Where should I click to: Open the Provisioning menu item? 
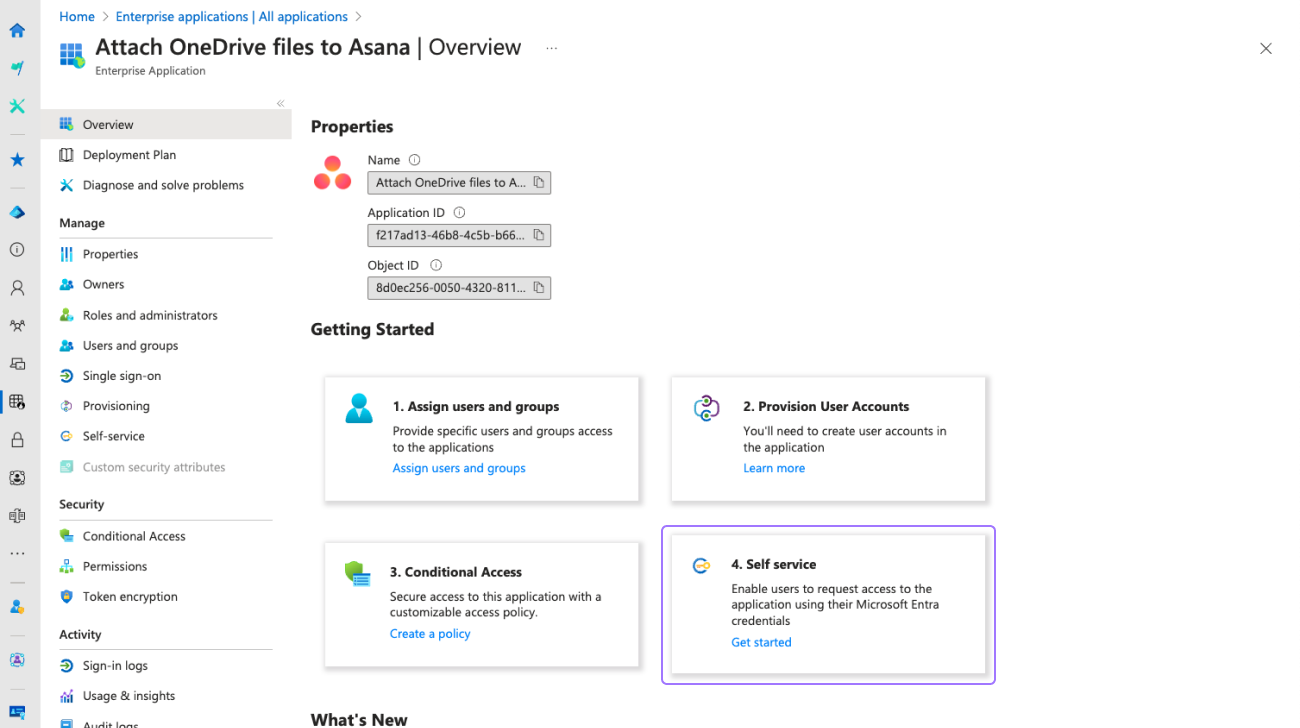116,406
